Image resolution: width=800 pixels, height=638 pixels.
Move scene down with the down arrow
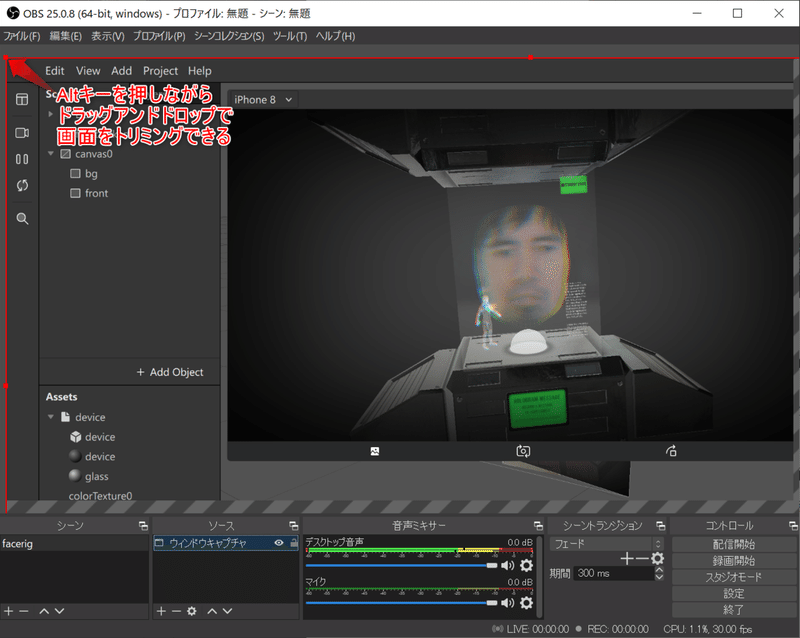pos(60,611)
